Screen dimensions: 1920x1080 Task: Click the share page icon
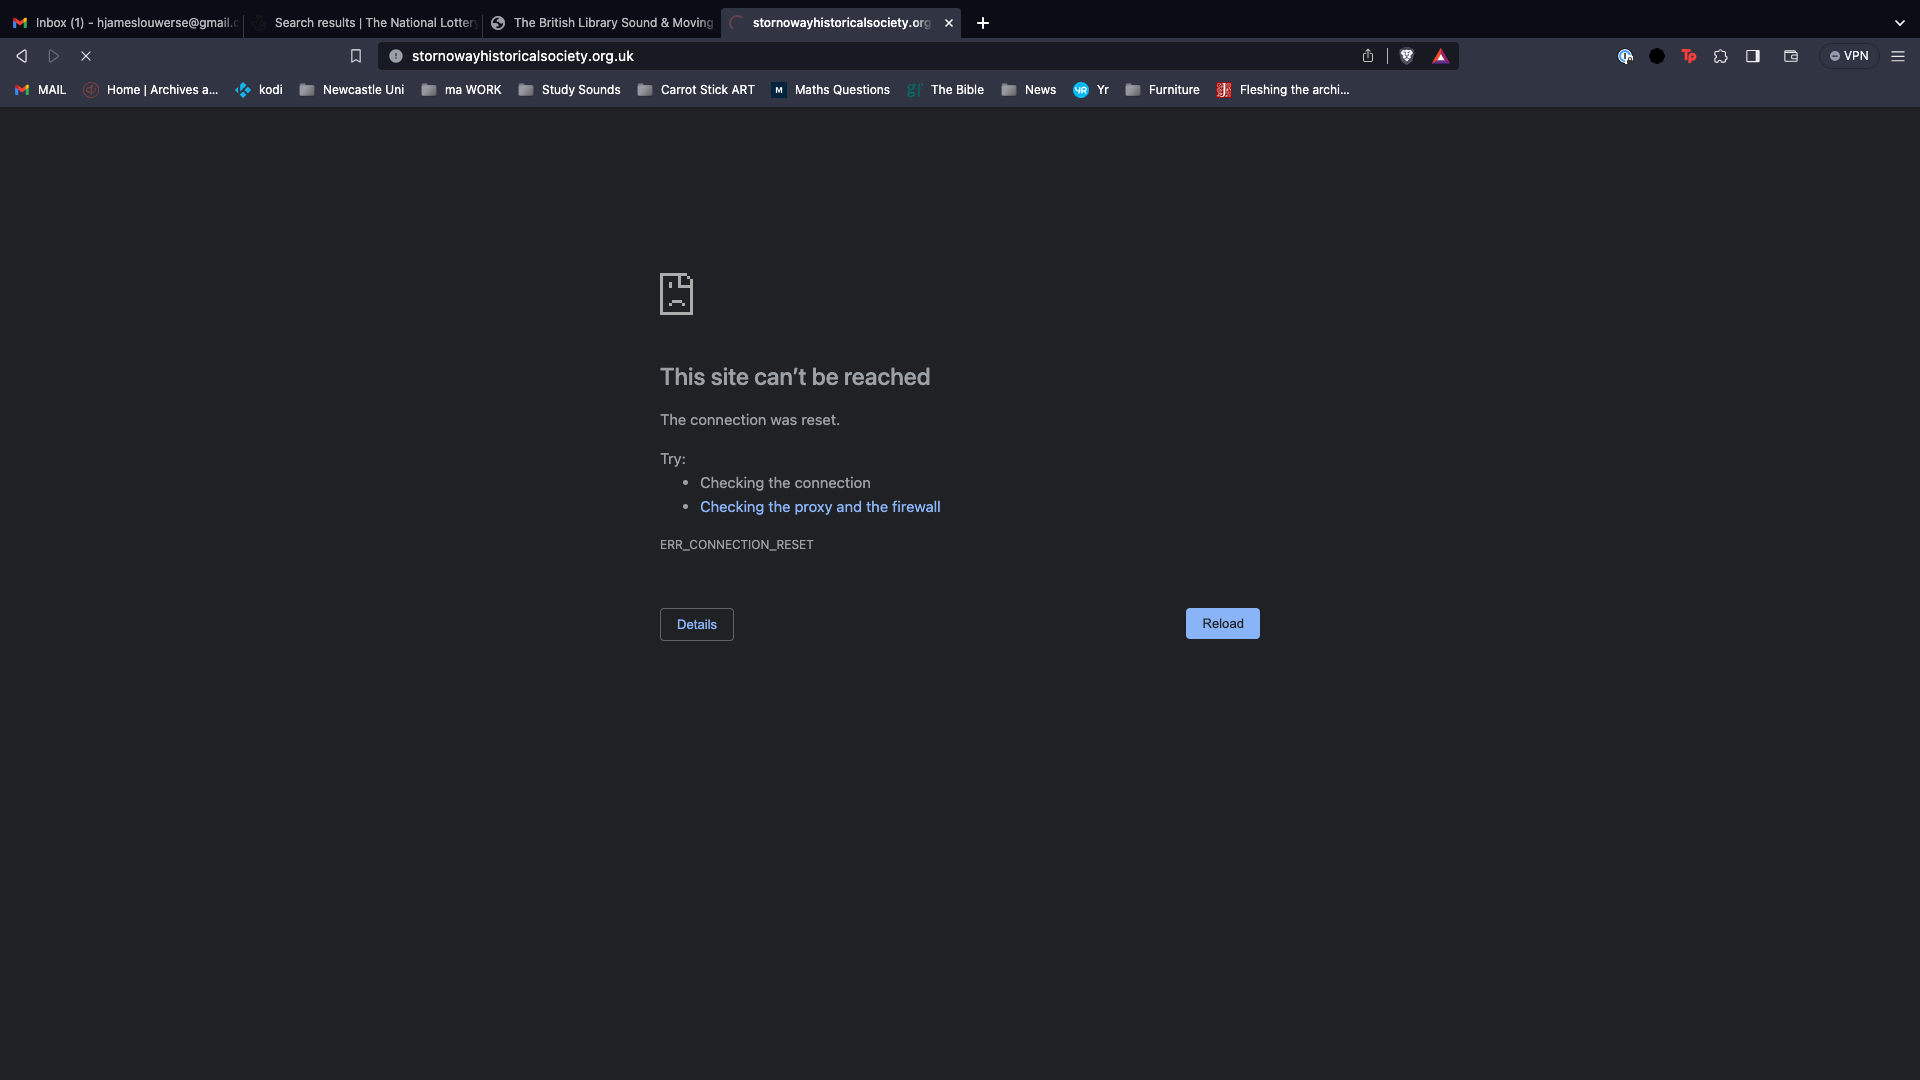(x=1368, y=56)
